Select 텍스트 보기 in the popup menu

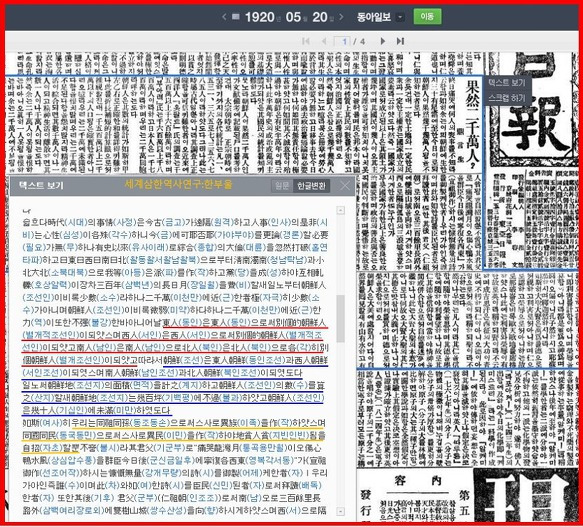click(507, 83)
